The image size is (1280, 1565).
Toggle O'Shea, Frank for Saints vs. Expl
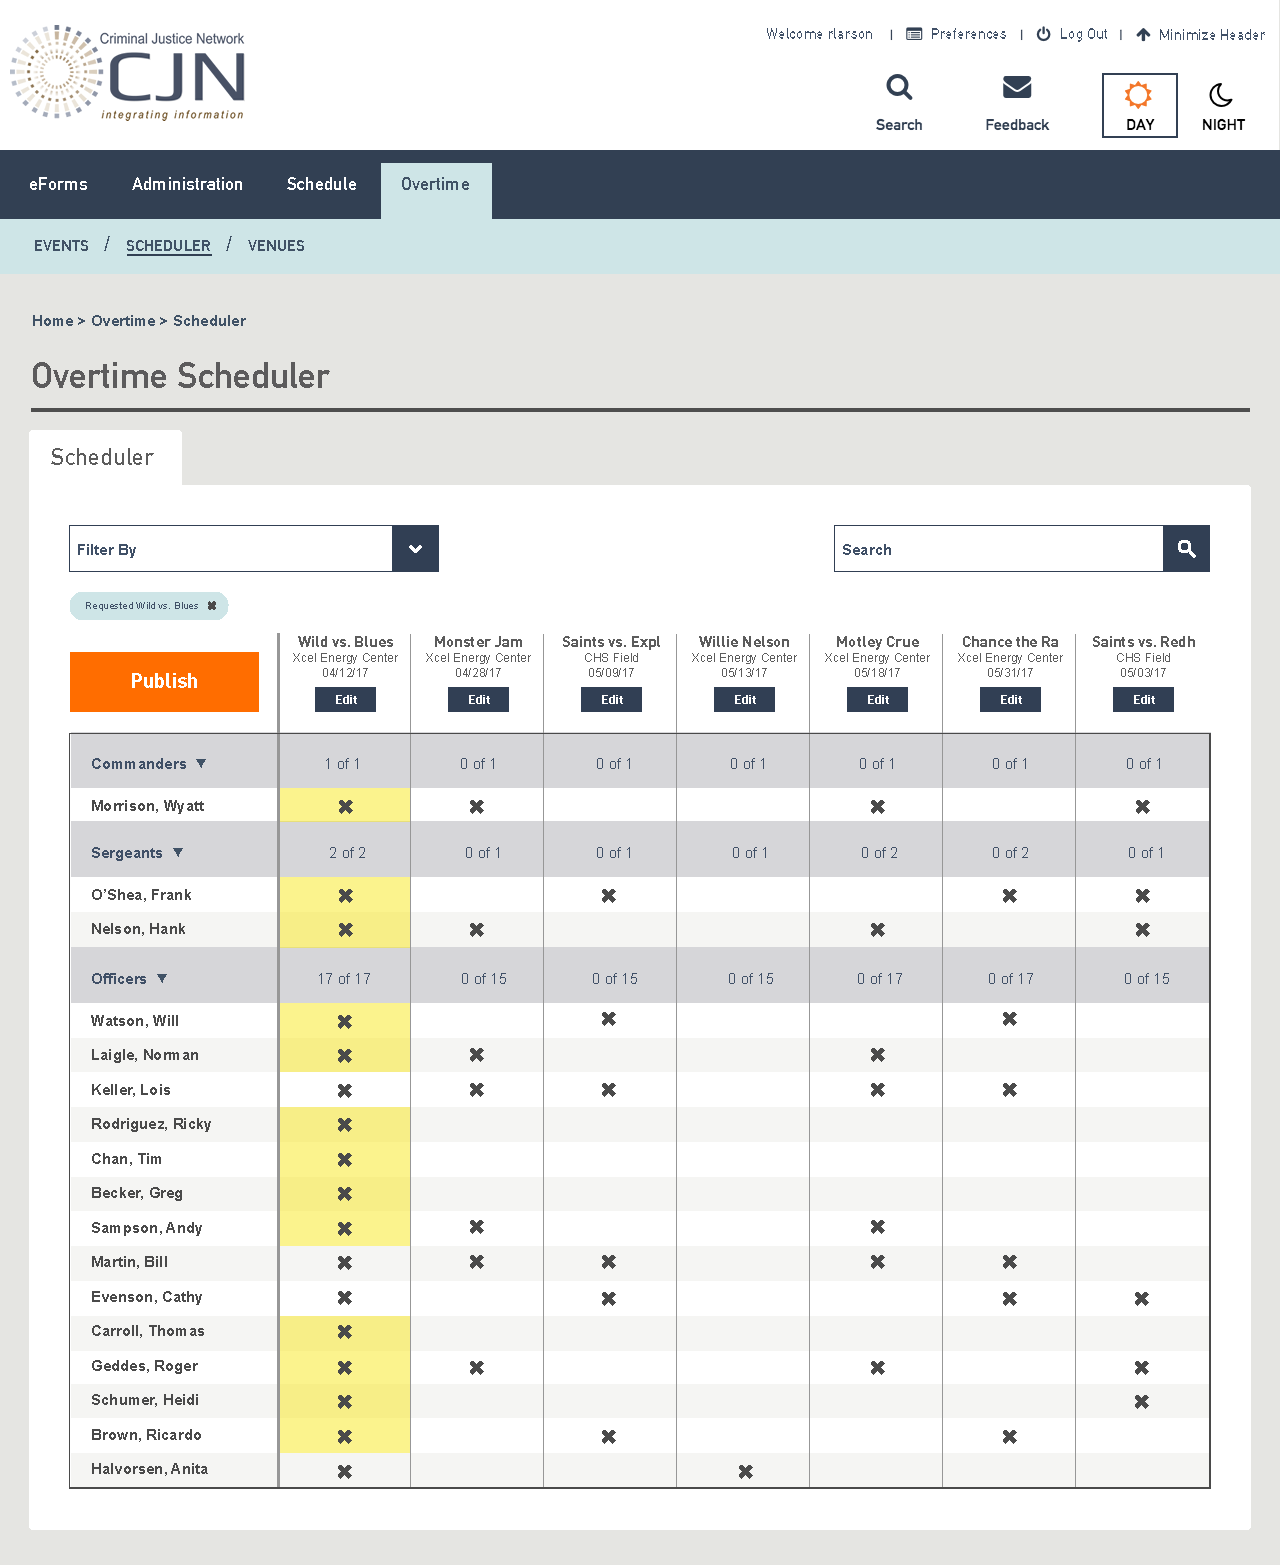click(609, 895)
